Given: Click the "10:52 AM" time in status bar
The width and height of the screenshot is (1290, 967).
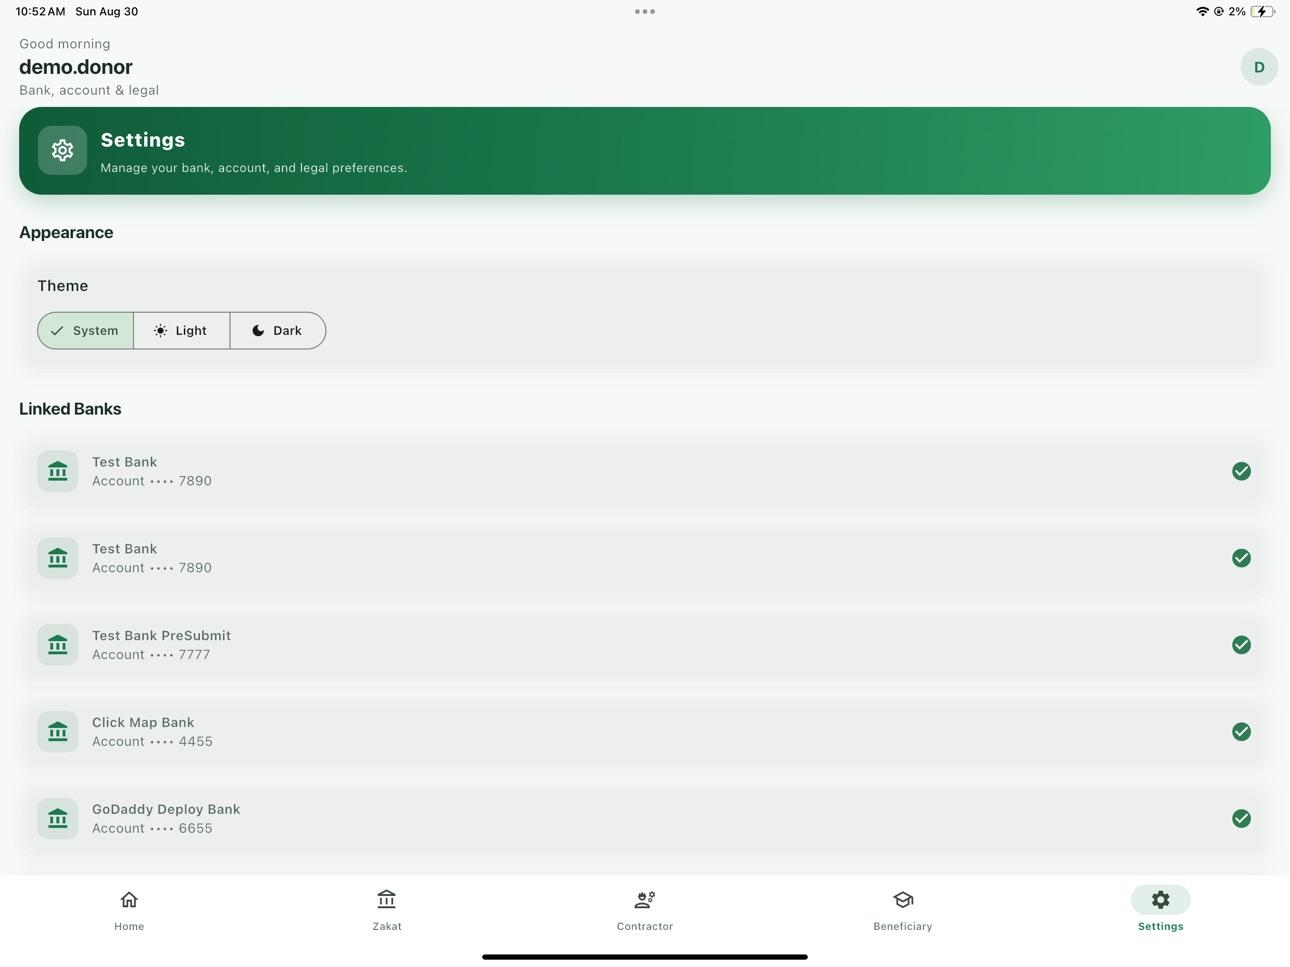Looking at the screenshot, I should click(40, 12).
